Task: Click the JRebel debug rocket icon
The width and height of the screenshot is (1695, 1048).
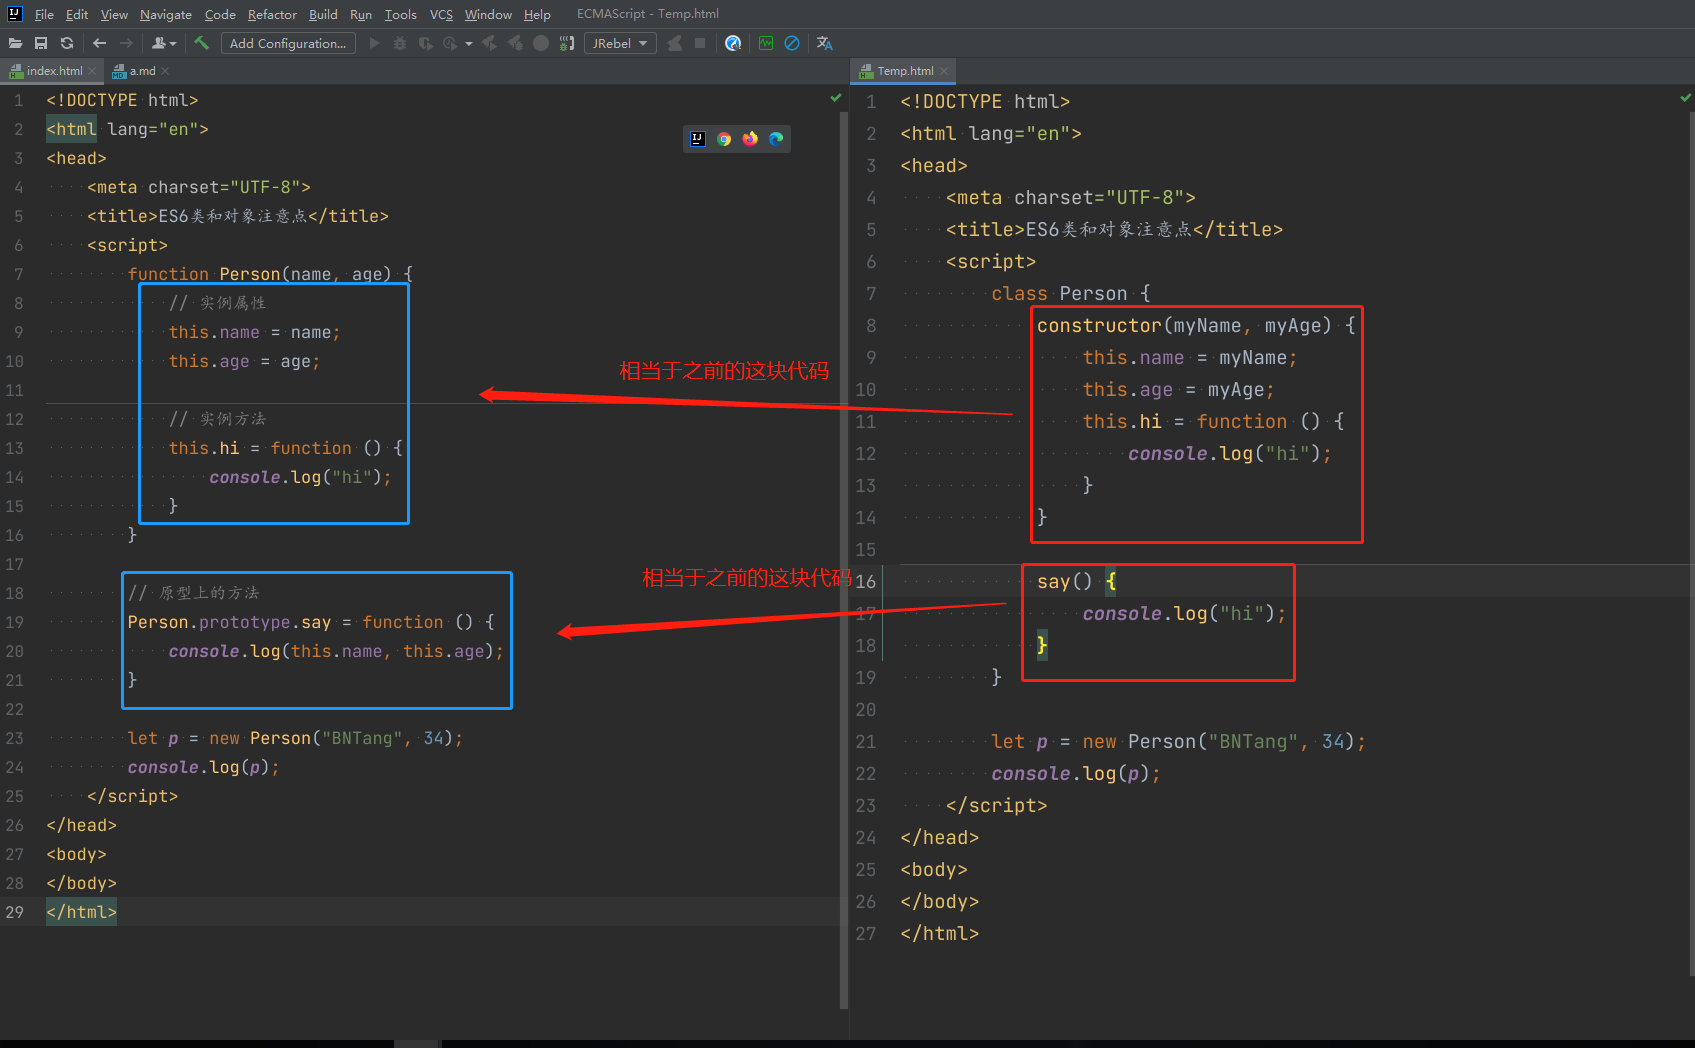Action: pos(515,43)
